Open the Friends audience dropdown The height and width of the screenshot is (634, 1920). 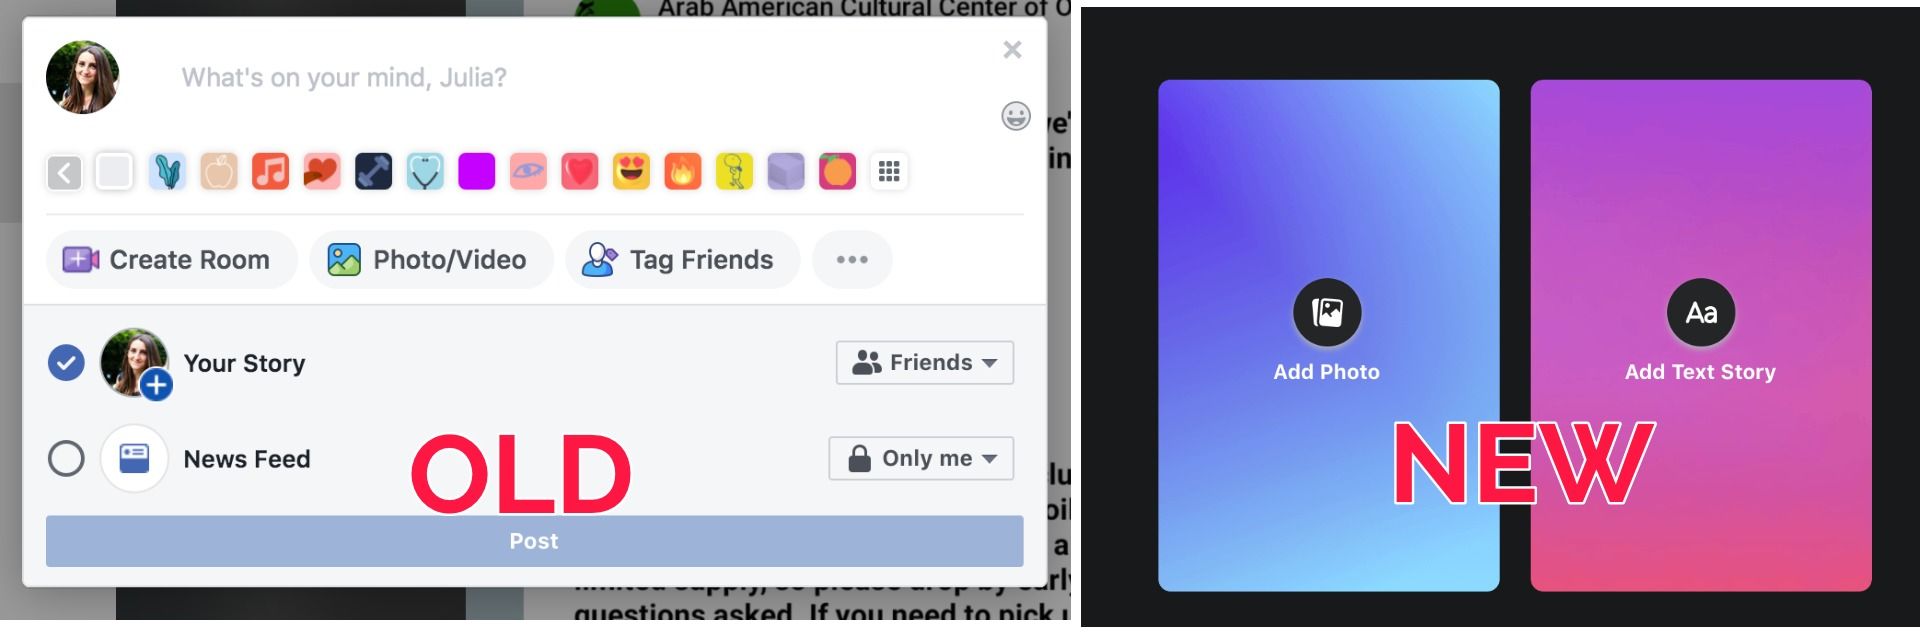(x=925, y=363)
